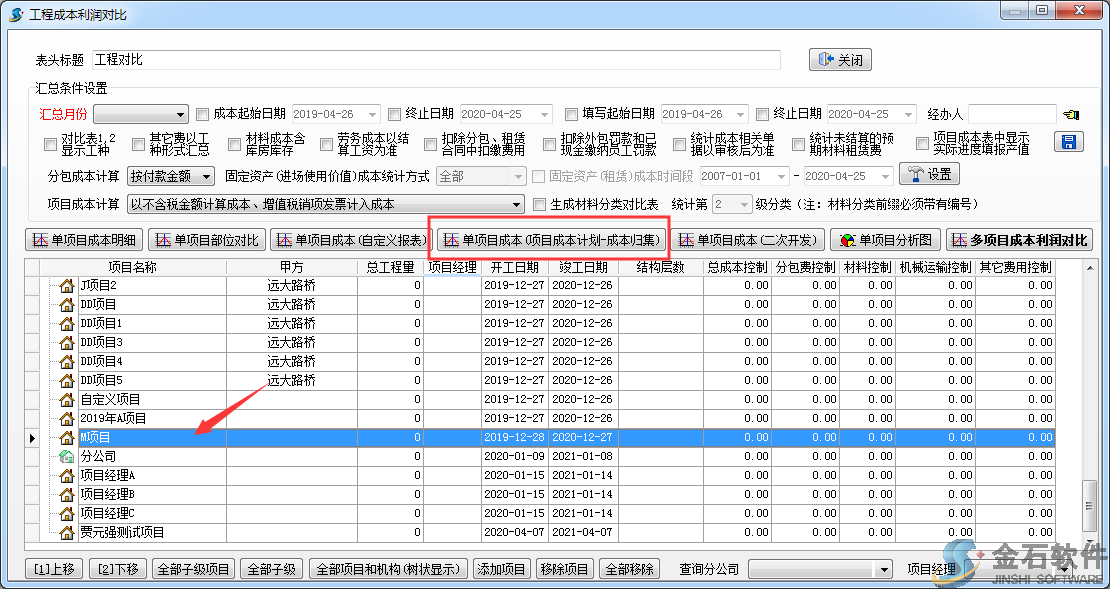Screen dimensions: 1110x589
Task: Click the house icon of J项目2 row
Action: point(67,286)
